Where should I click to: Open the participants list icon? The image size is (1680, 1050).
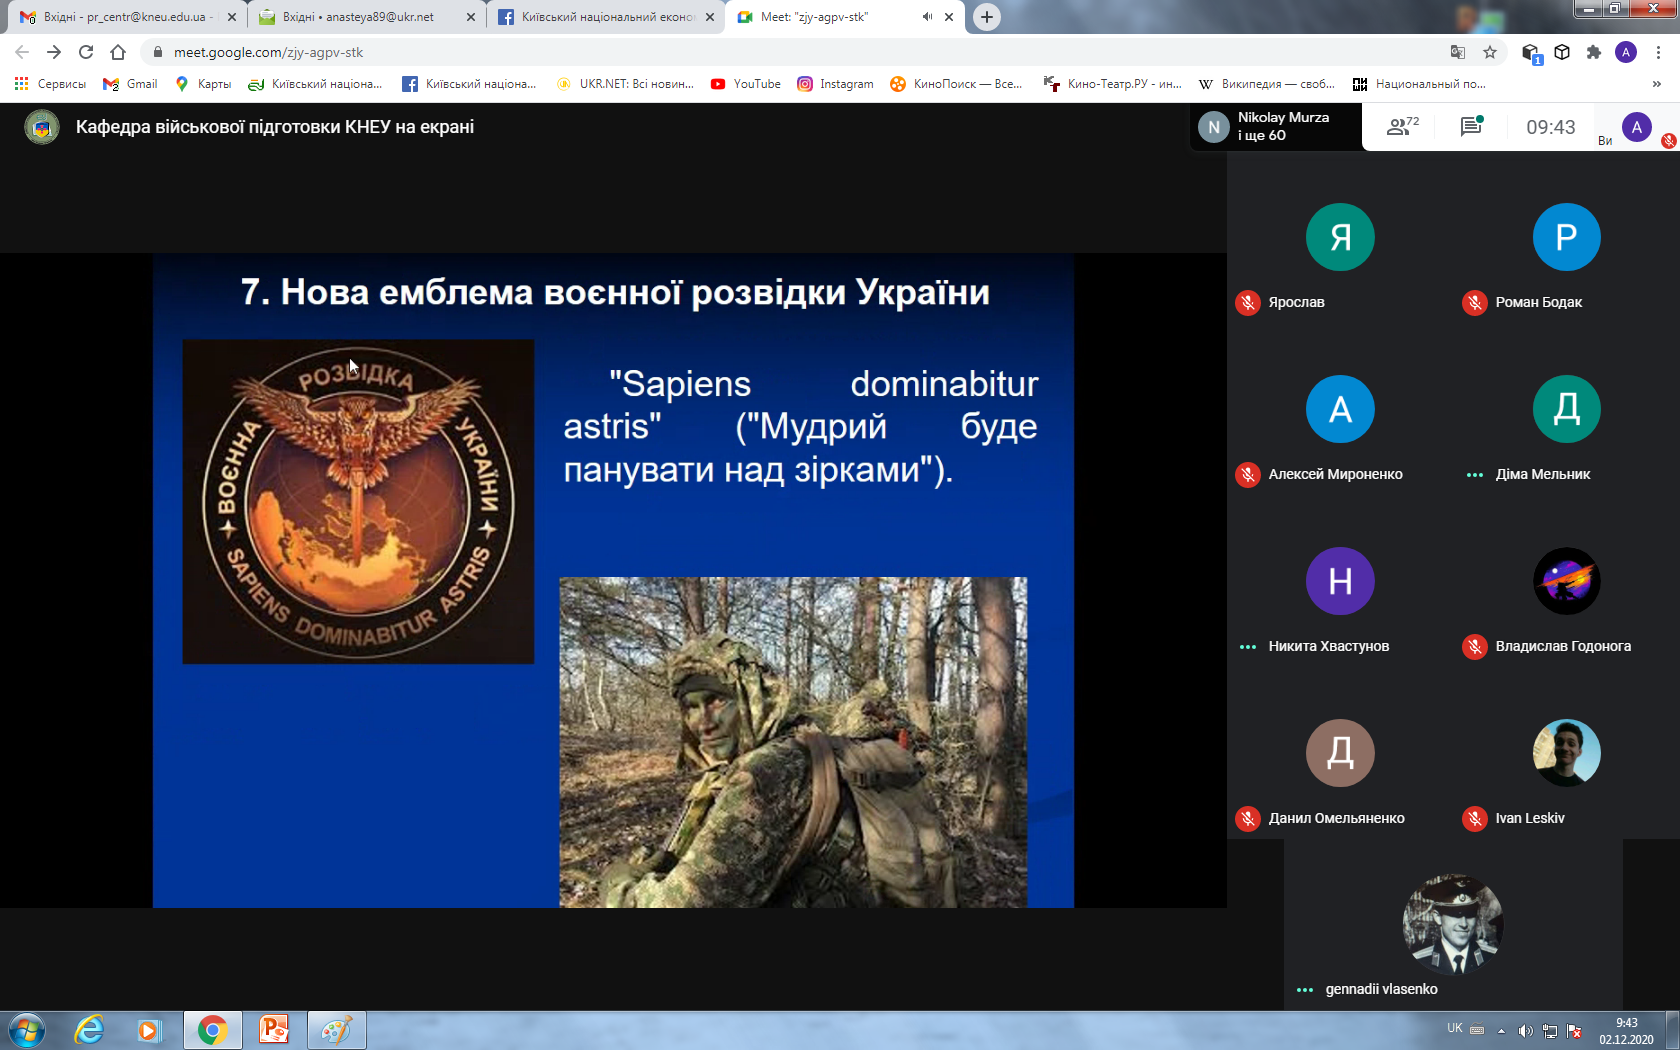(x=1401, y=127)
